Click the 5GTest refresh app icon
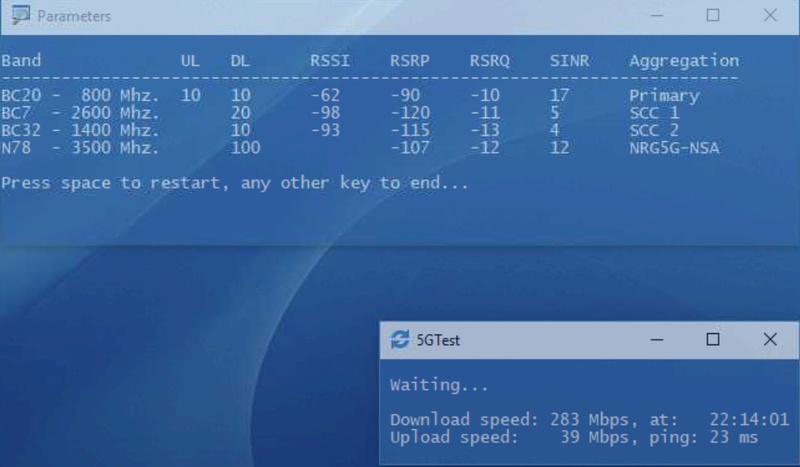This screenshot has height=467, width=800. (x=399, y=339)
